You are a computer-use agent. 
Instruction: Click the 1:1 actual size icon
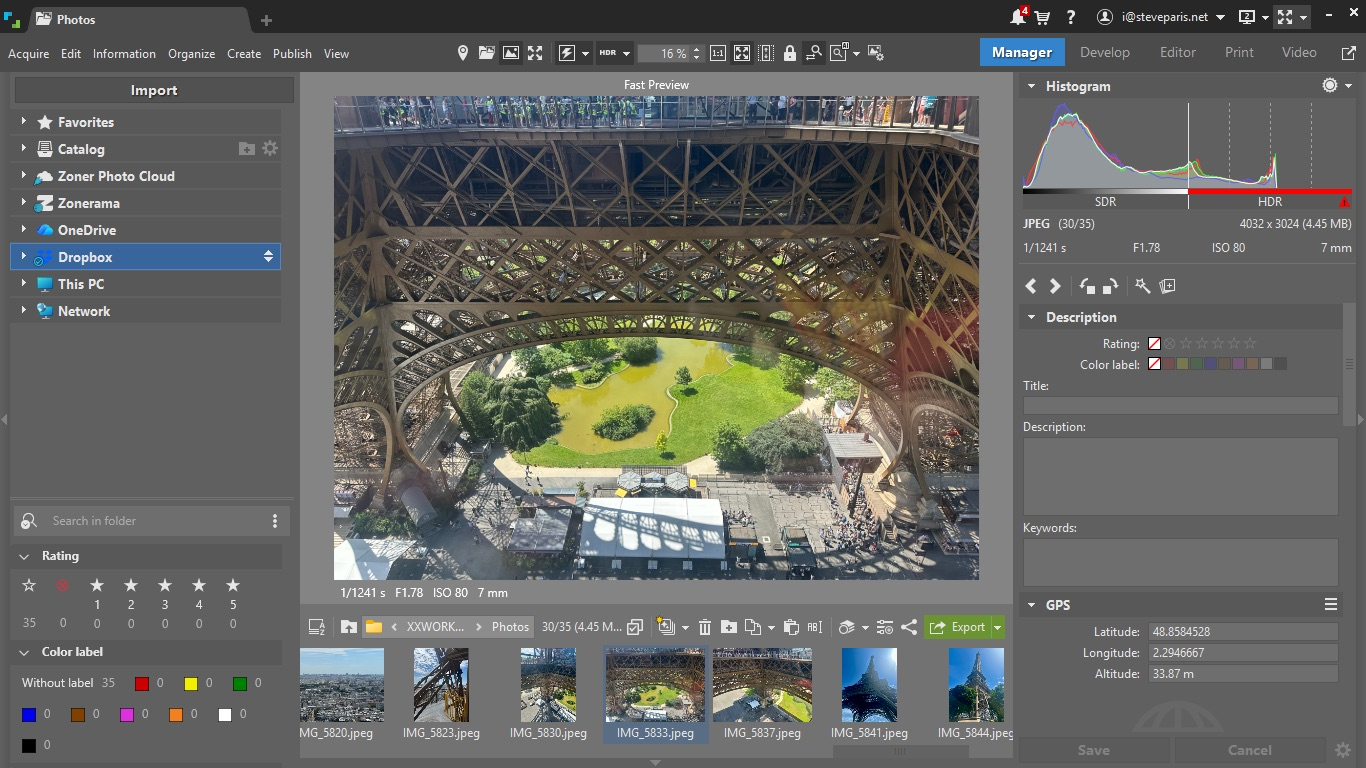(x=718, y=53)
